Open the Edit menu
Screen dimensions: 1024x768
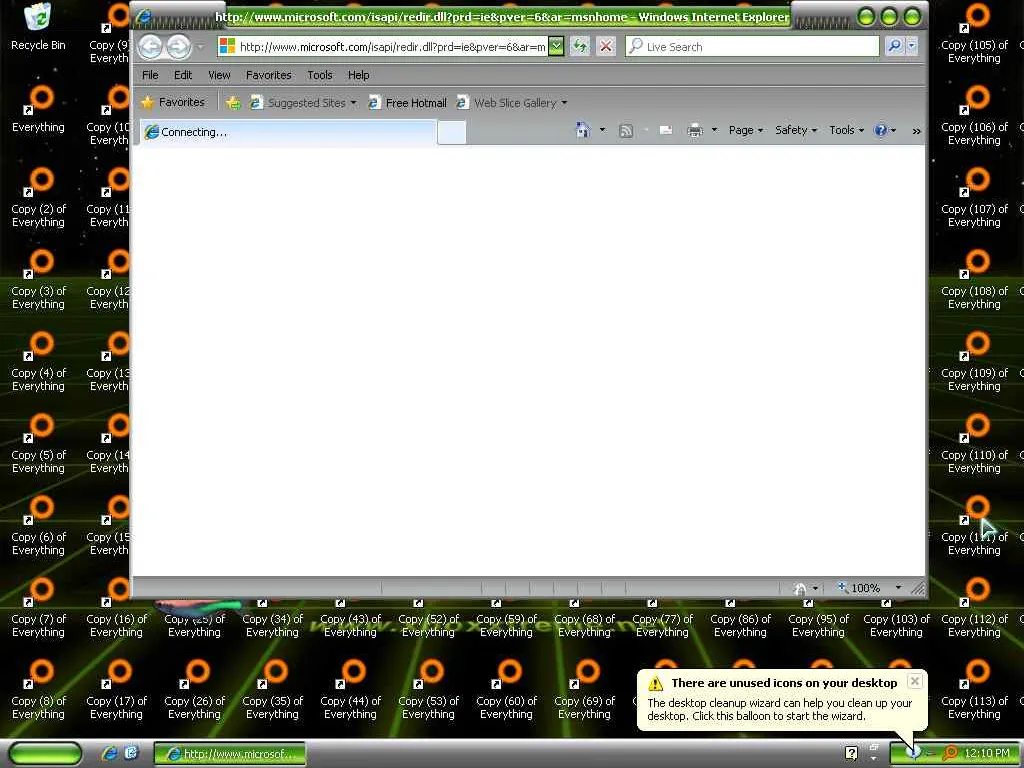pos(183,75)
